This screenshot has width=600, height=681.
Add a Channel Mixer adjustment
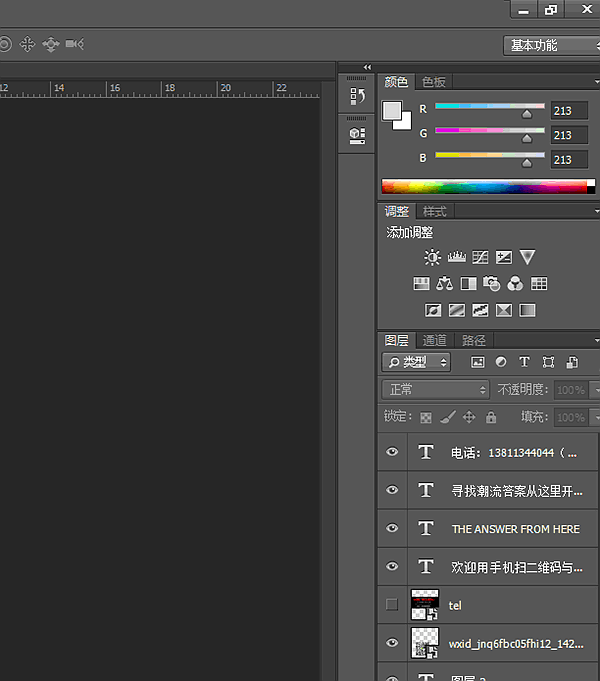(515, 284)
